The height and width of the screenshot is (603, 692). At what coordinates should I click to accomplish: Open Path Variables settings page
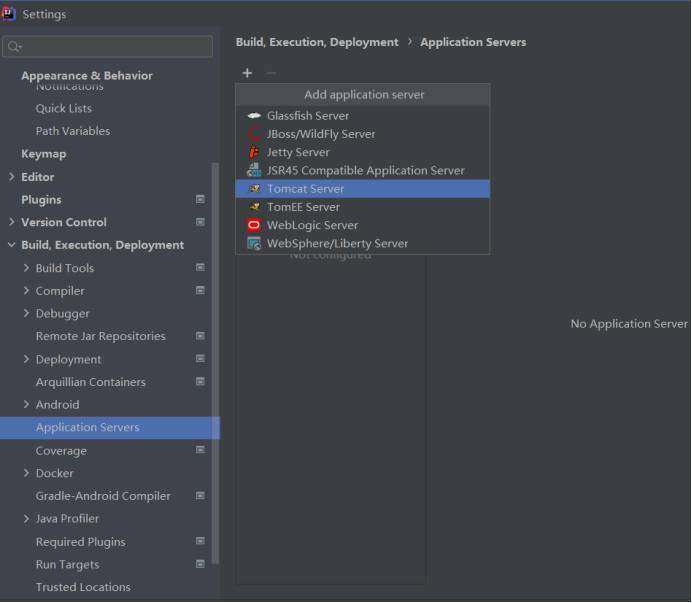(73, 131)
